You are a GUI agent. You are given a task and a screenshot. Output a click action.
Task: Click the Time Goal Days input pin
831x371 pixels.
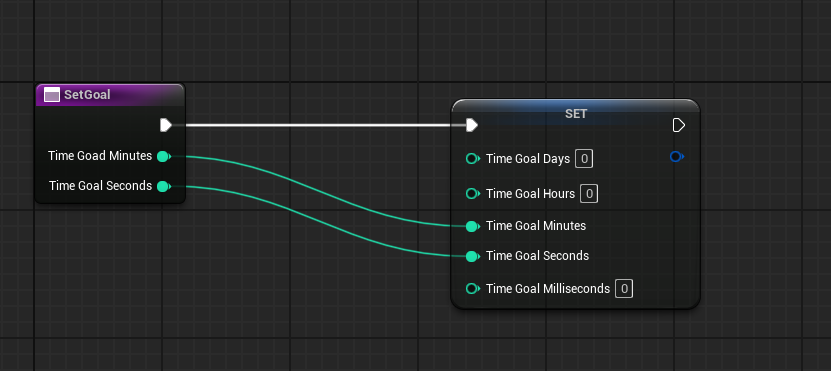point(472,158)
